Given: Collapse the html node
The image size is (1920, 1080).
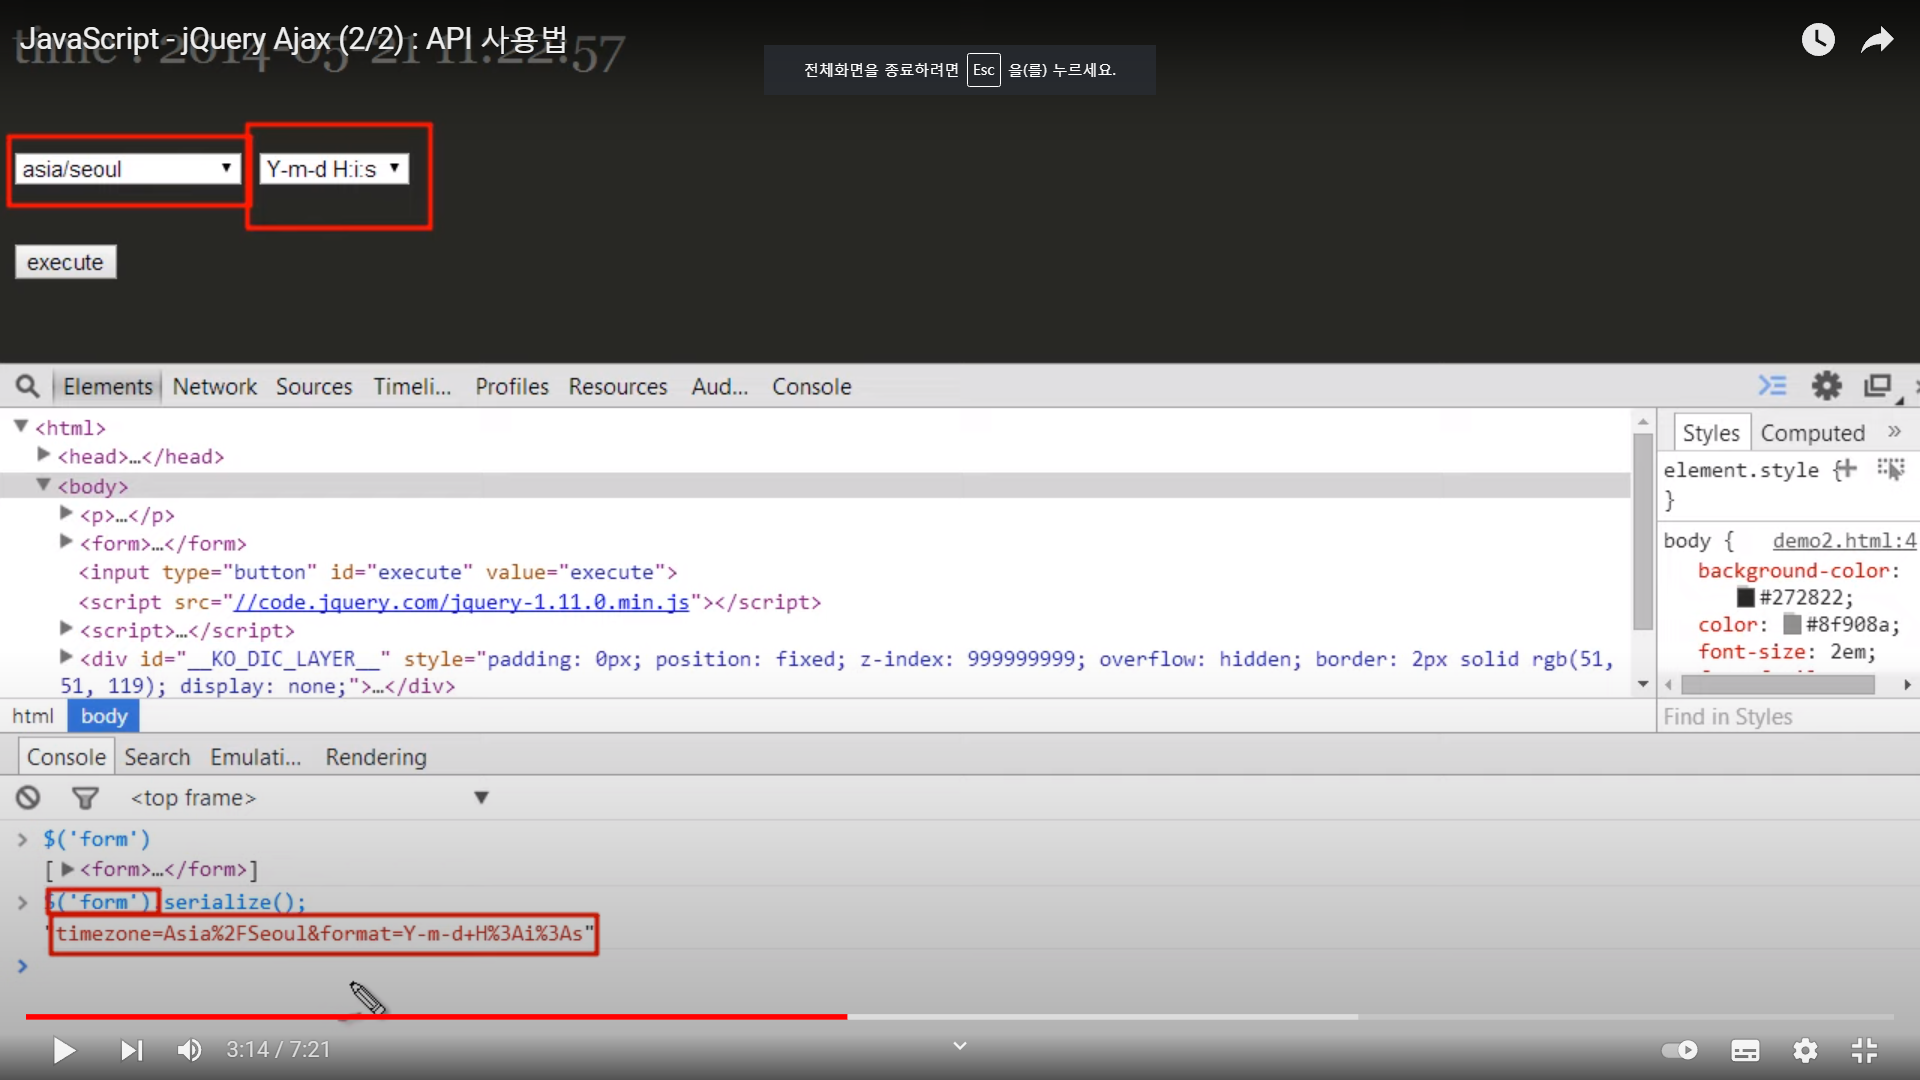Looking at the screenshot, I should point(20,426).
